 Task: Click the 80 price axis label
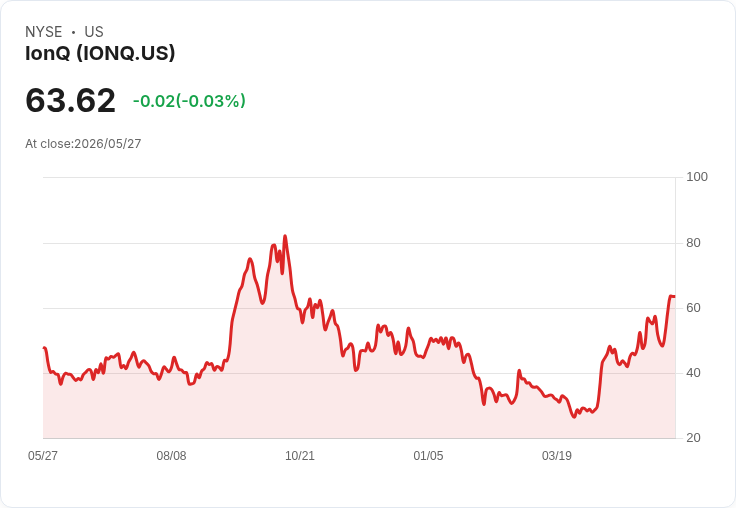click(693, 243)
